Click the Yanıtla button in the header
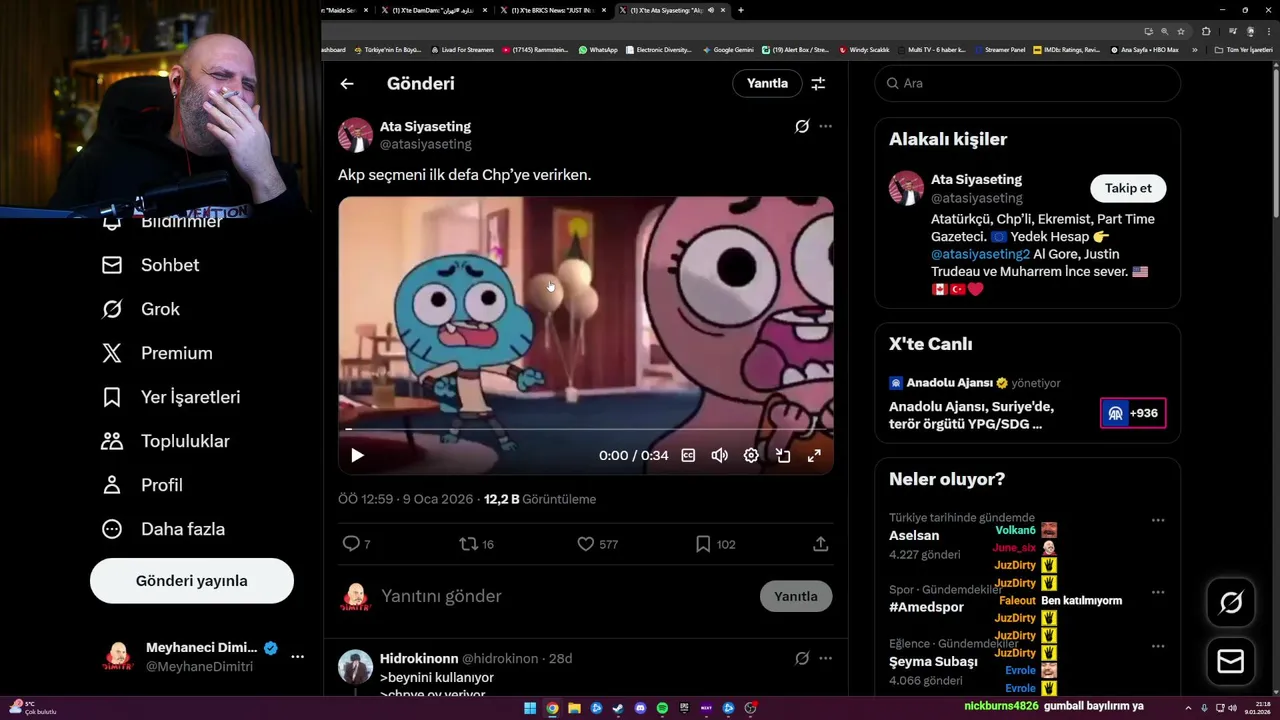Viewport: 1280px width, 720px height. click(x=767, y=84)
